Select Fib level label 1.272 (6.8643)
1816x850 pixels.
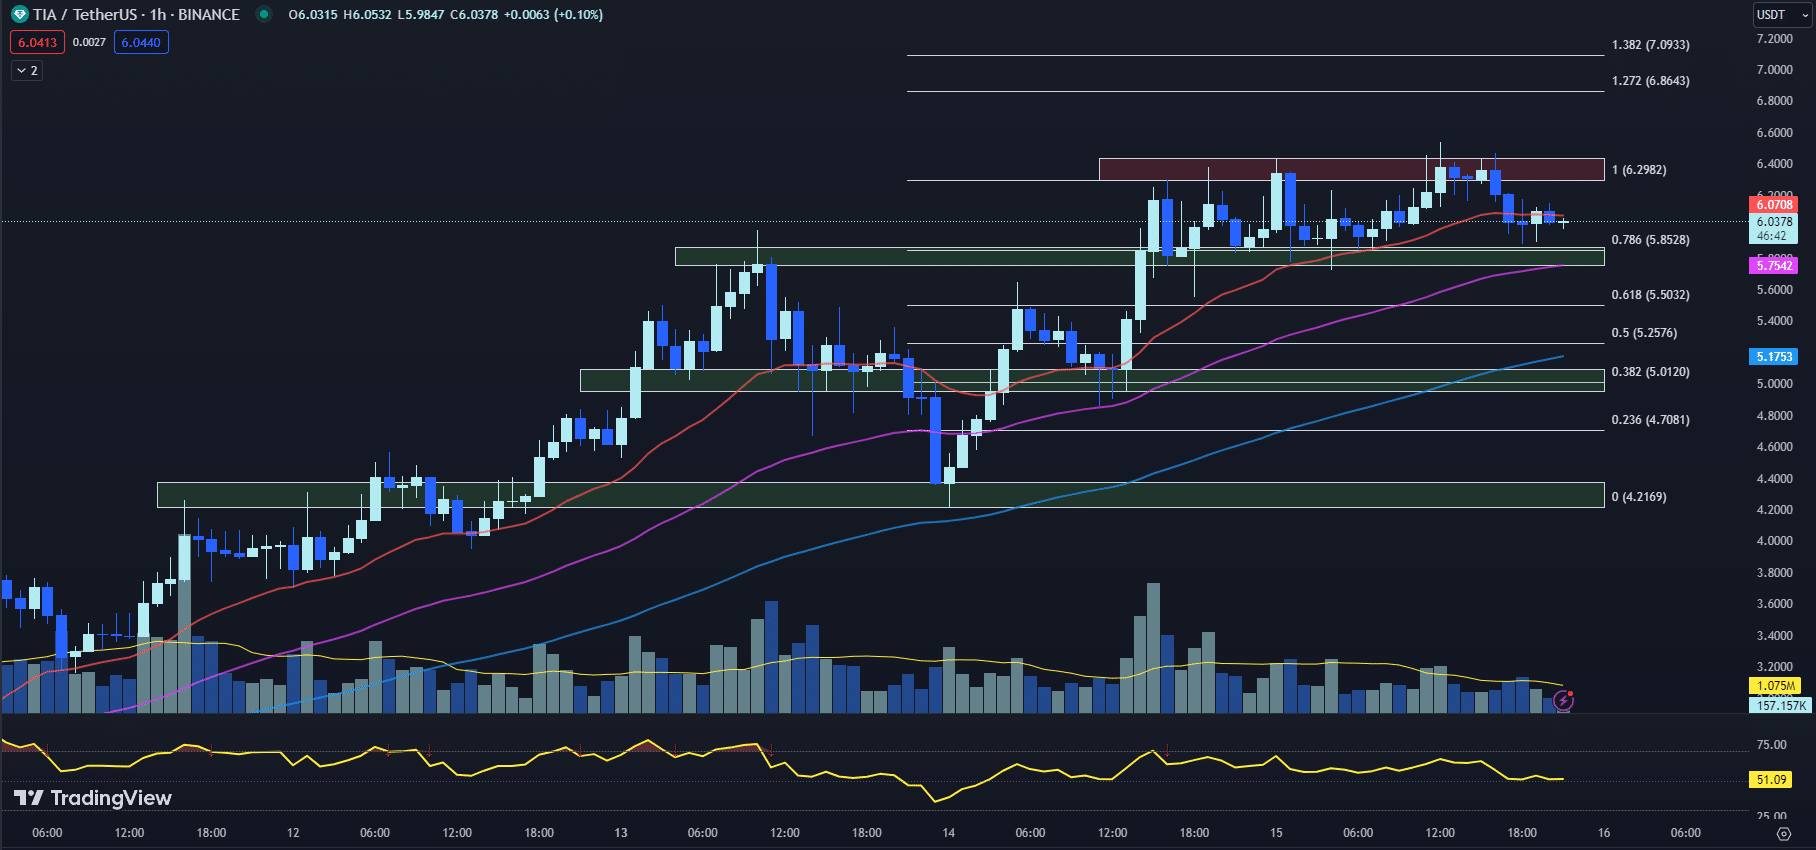1651,81
